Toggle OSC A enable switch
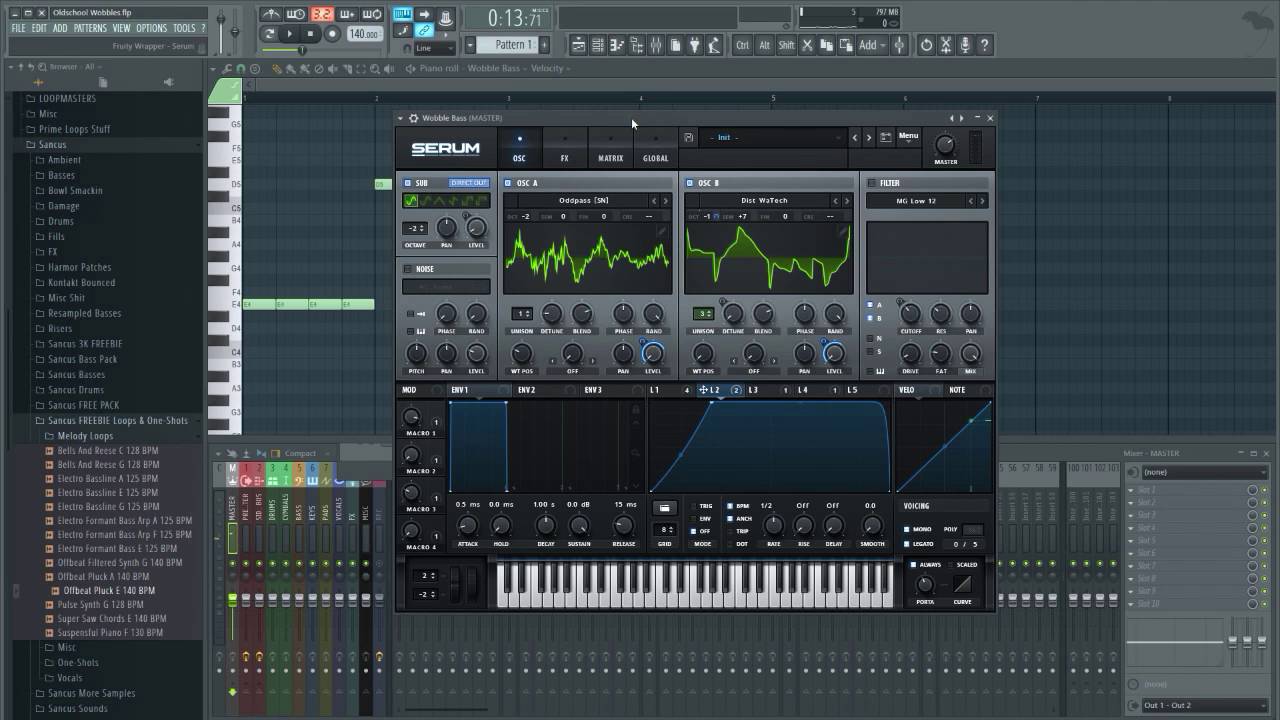The width and height of the screenshot is (1280, 720). click(508, 183)
